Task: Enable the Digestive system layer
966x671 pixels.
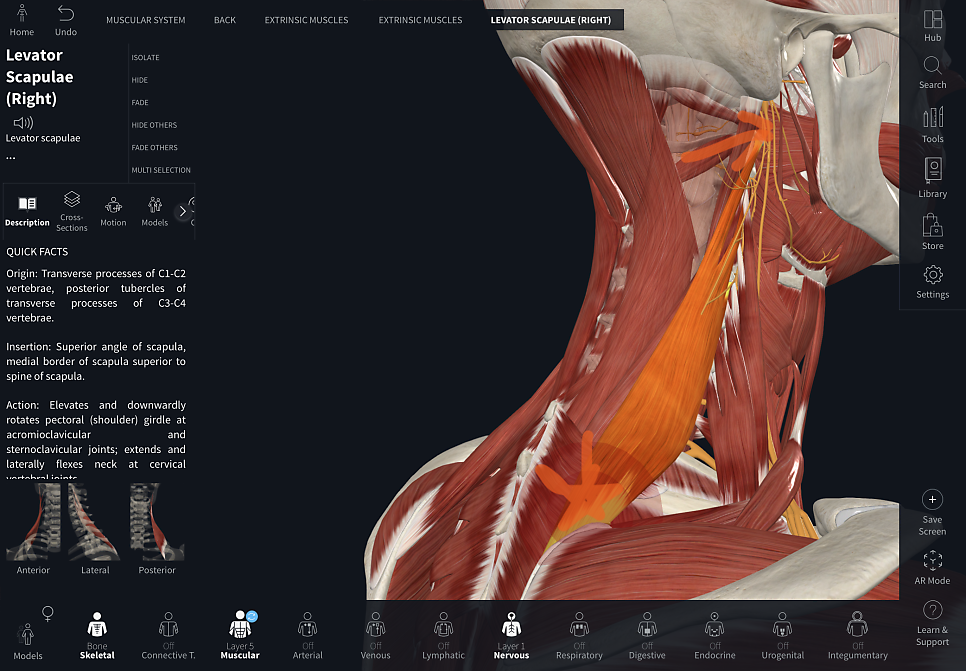Action: pyautogui.click(x=647, y=635)
